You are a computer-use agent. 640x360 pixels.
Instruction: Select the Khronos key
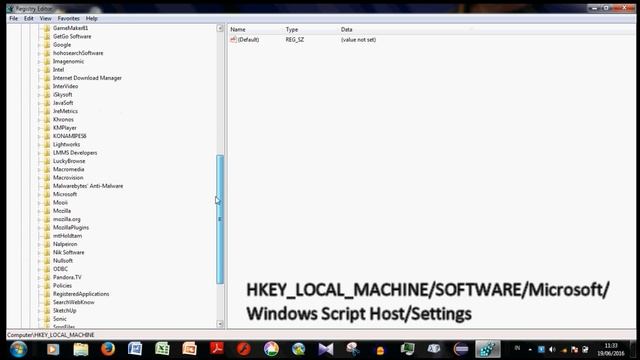(x=63, y=120)
